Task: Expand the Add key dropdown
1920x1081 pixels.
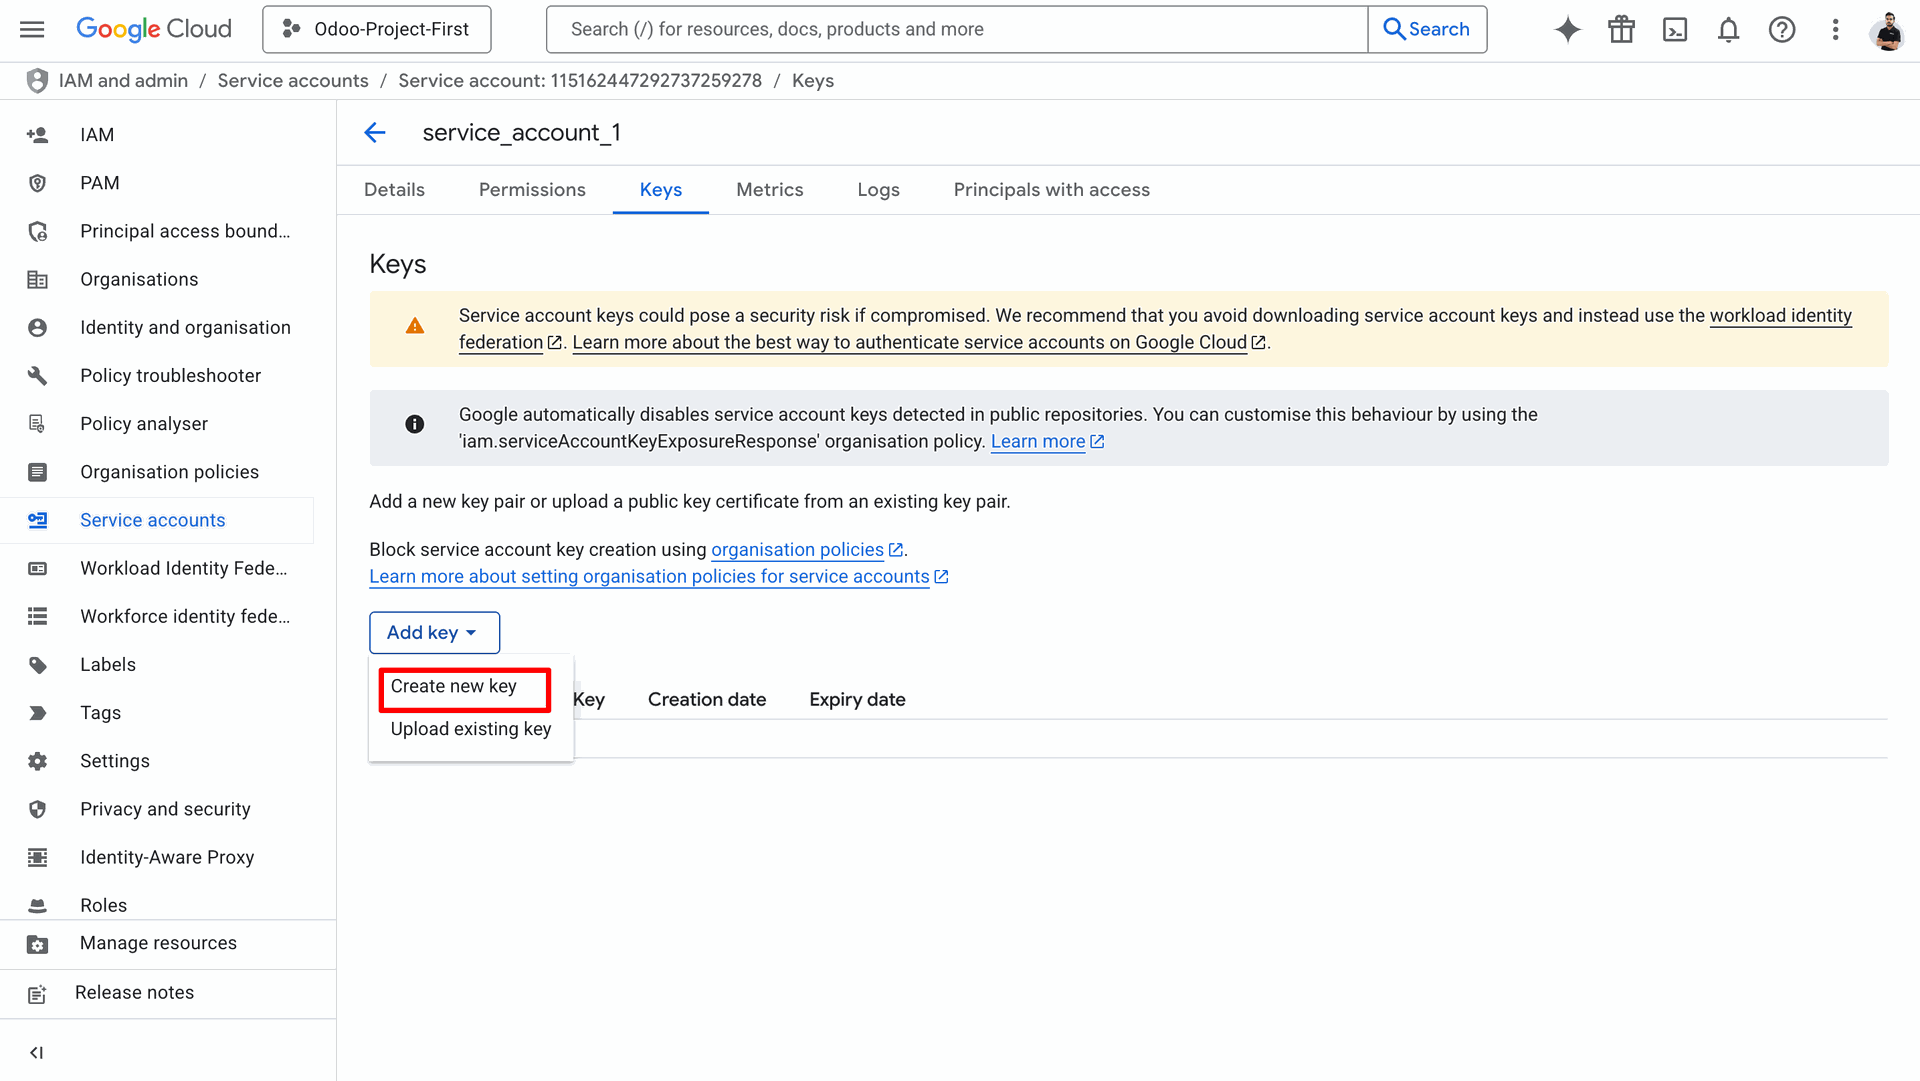Action: point(434,632)
